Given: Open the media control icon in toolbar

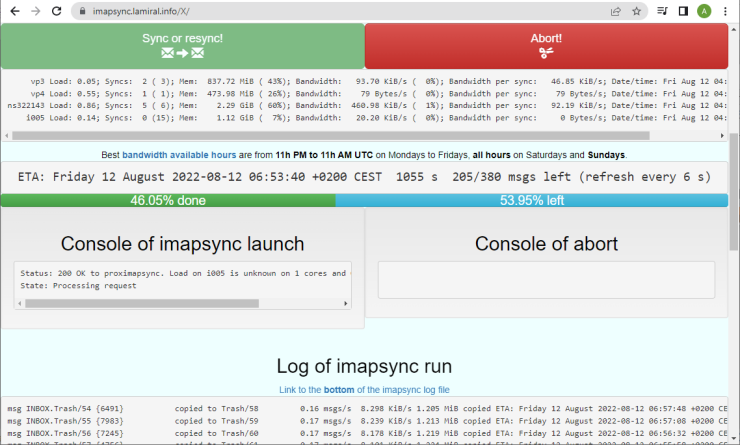Looking at the screenshot, I should point(663,11).
